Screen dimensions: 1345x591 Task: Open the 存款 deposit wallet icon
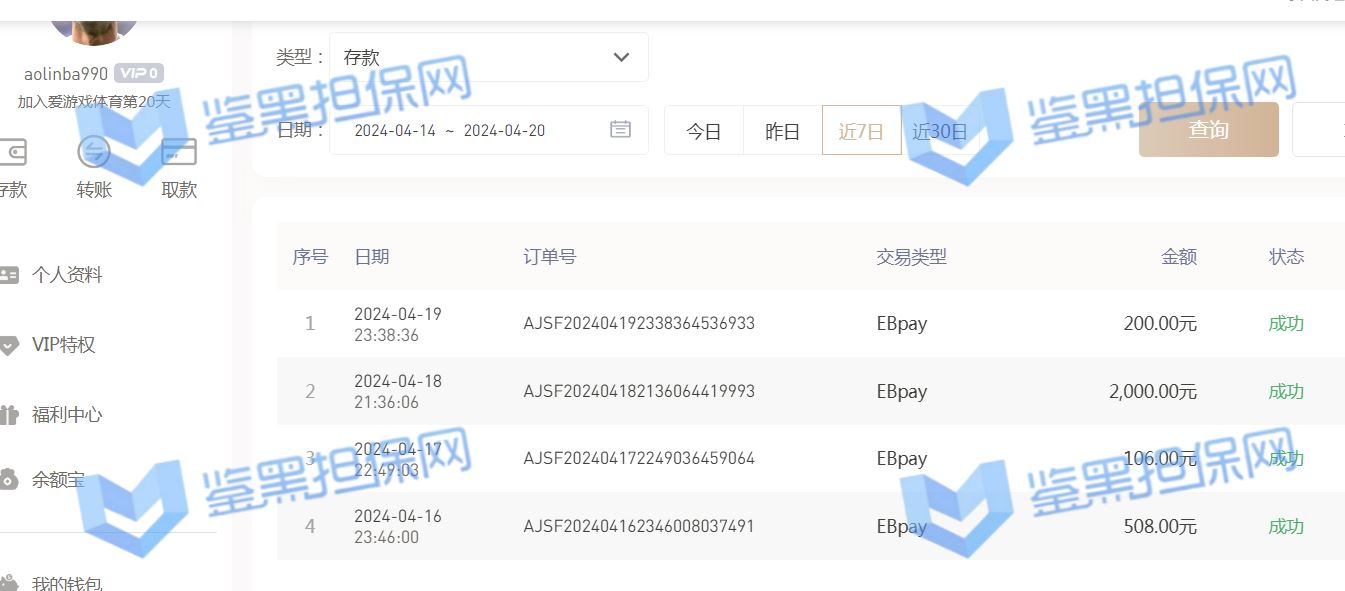pos(11,153)
